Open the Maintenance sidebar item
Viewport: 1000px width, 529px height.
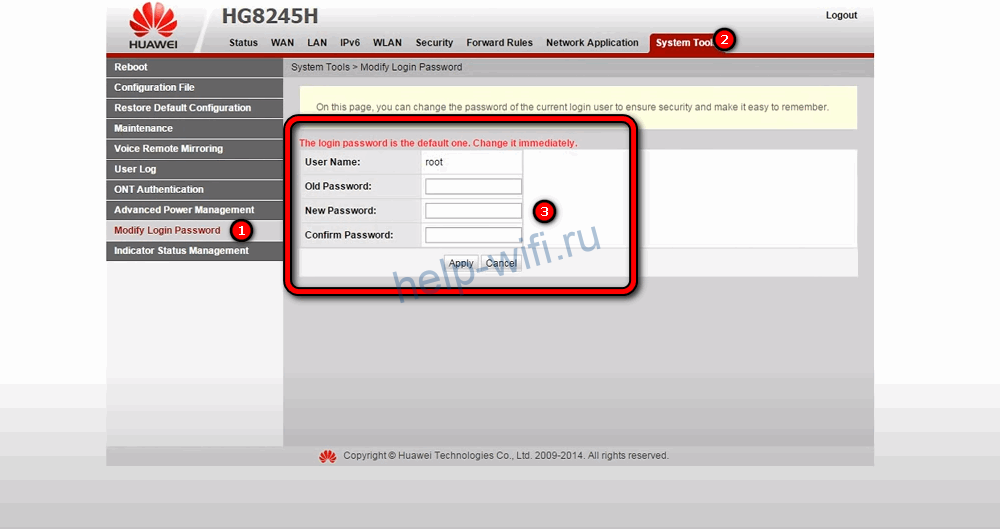tap(195, 128)
